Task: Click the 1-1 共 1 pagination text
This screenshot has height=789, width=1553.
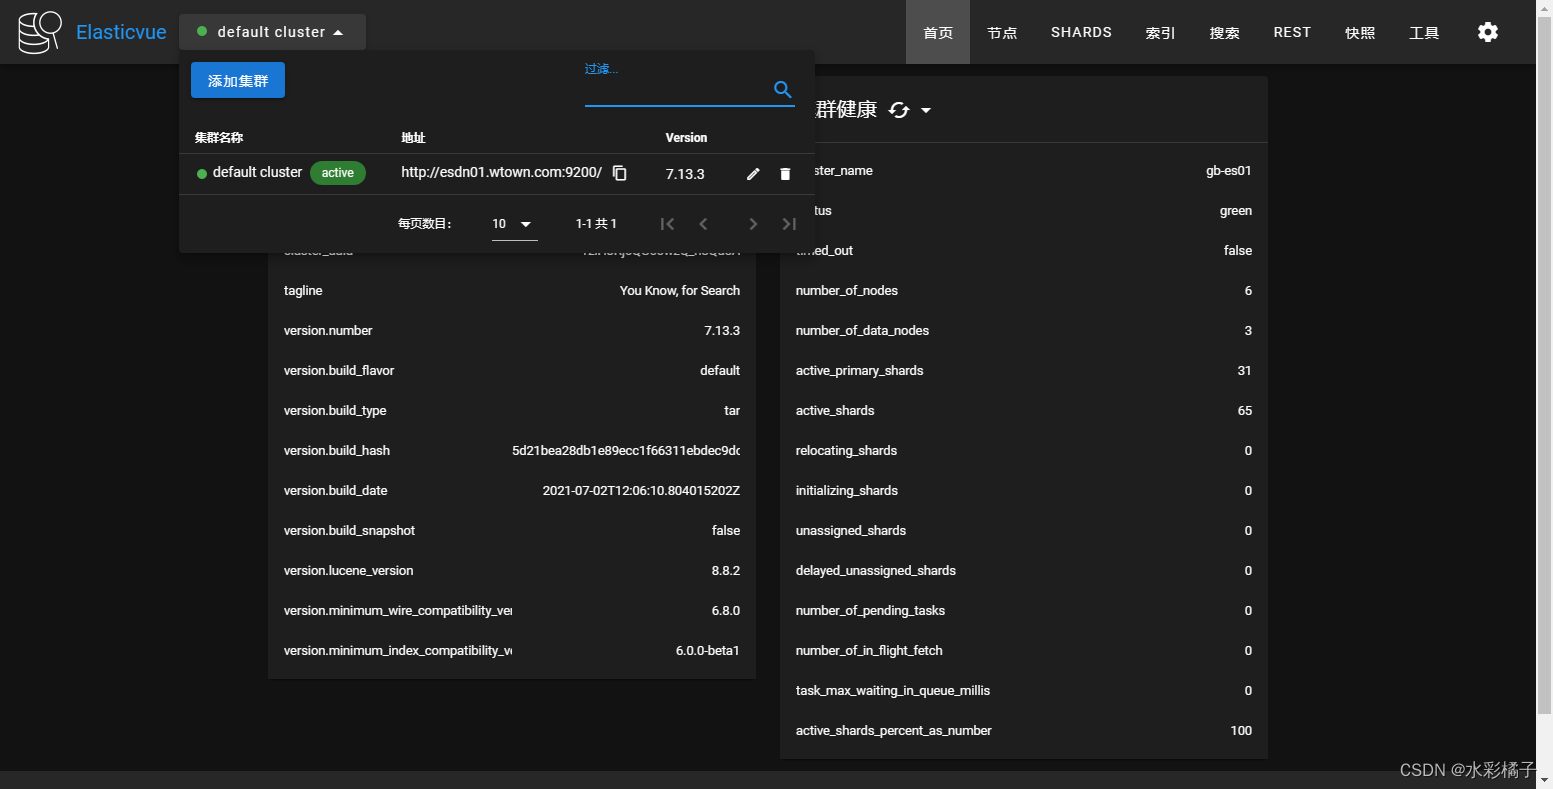Action: (596, 224)
